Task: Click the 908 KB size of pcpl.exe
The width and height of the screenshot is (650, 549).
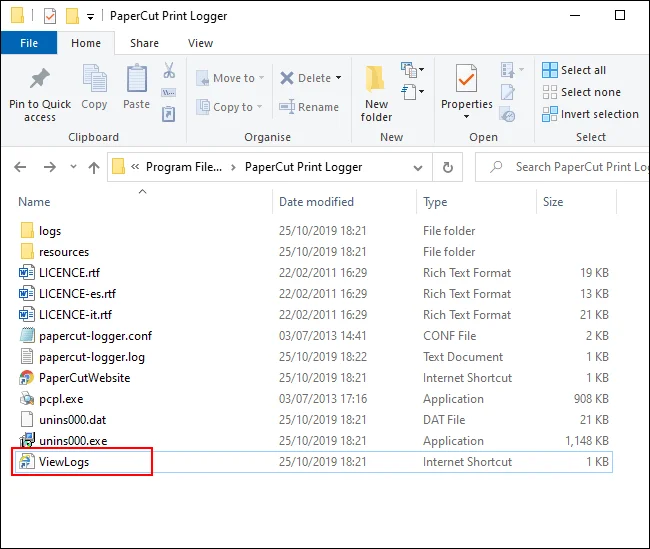Action: click(591, 399)
